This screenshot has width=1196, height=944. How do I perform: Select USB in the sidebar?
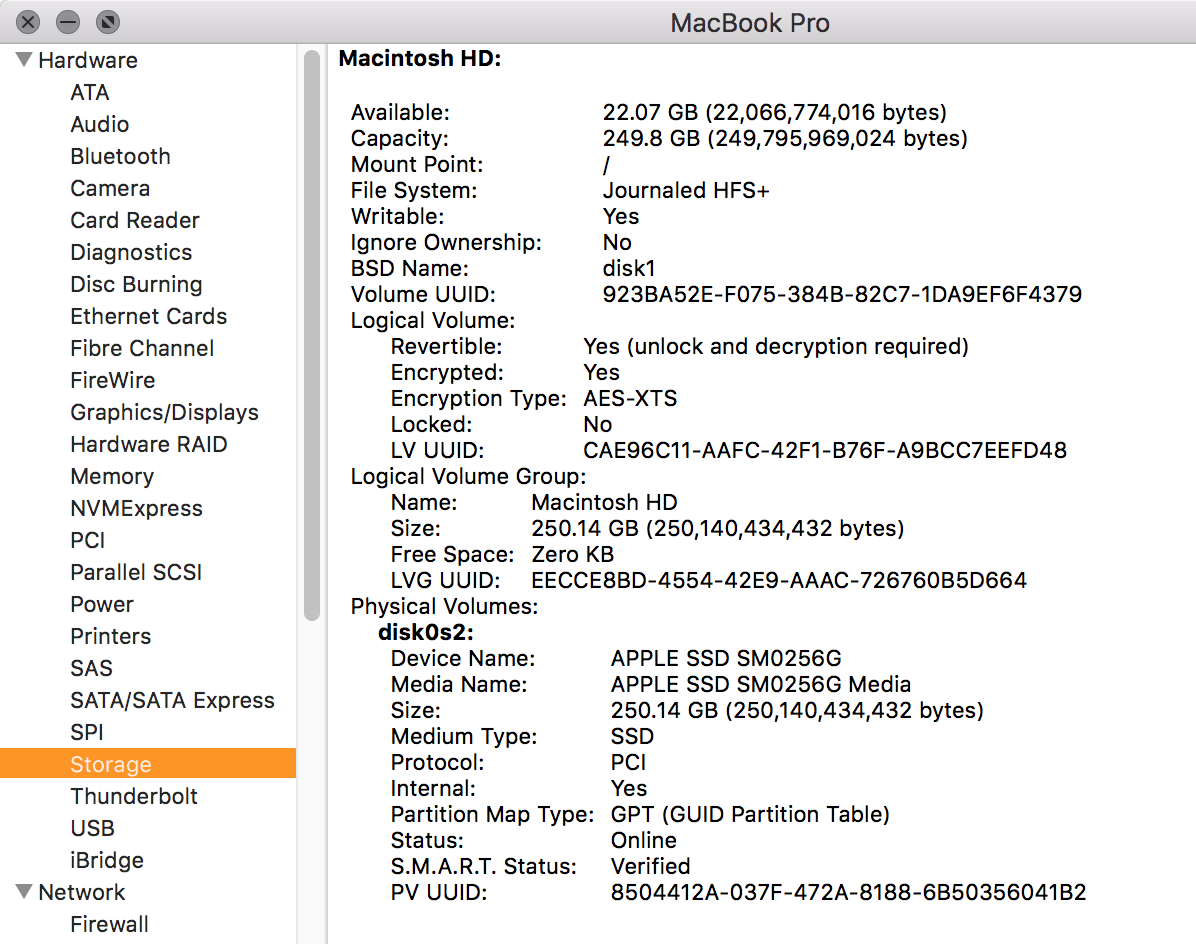pyautogui.click(x=92, y=828)
